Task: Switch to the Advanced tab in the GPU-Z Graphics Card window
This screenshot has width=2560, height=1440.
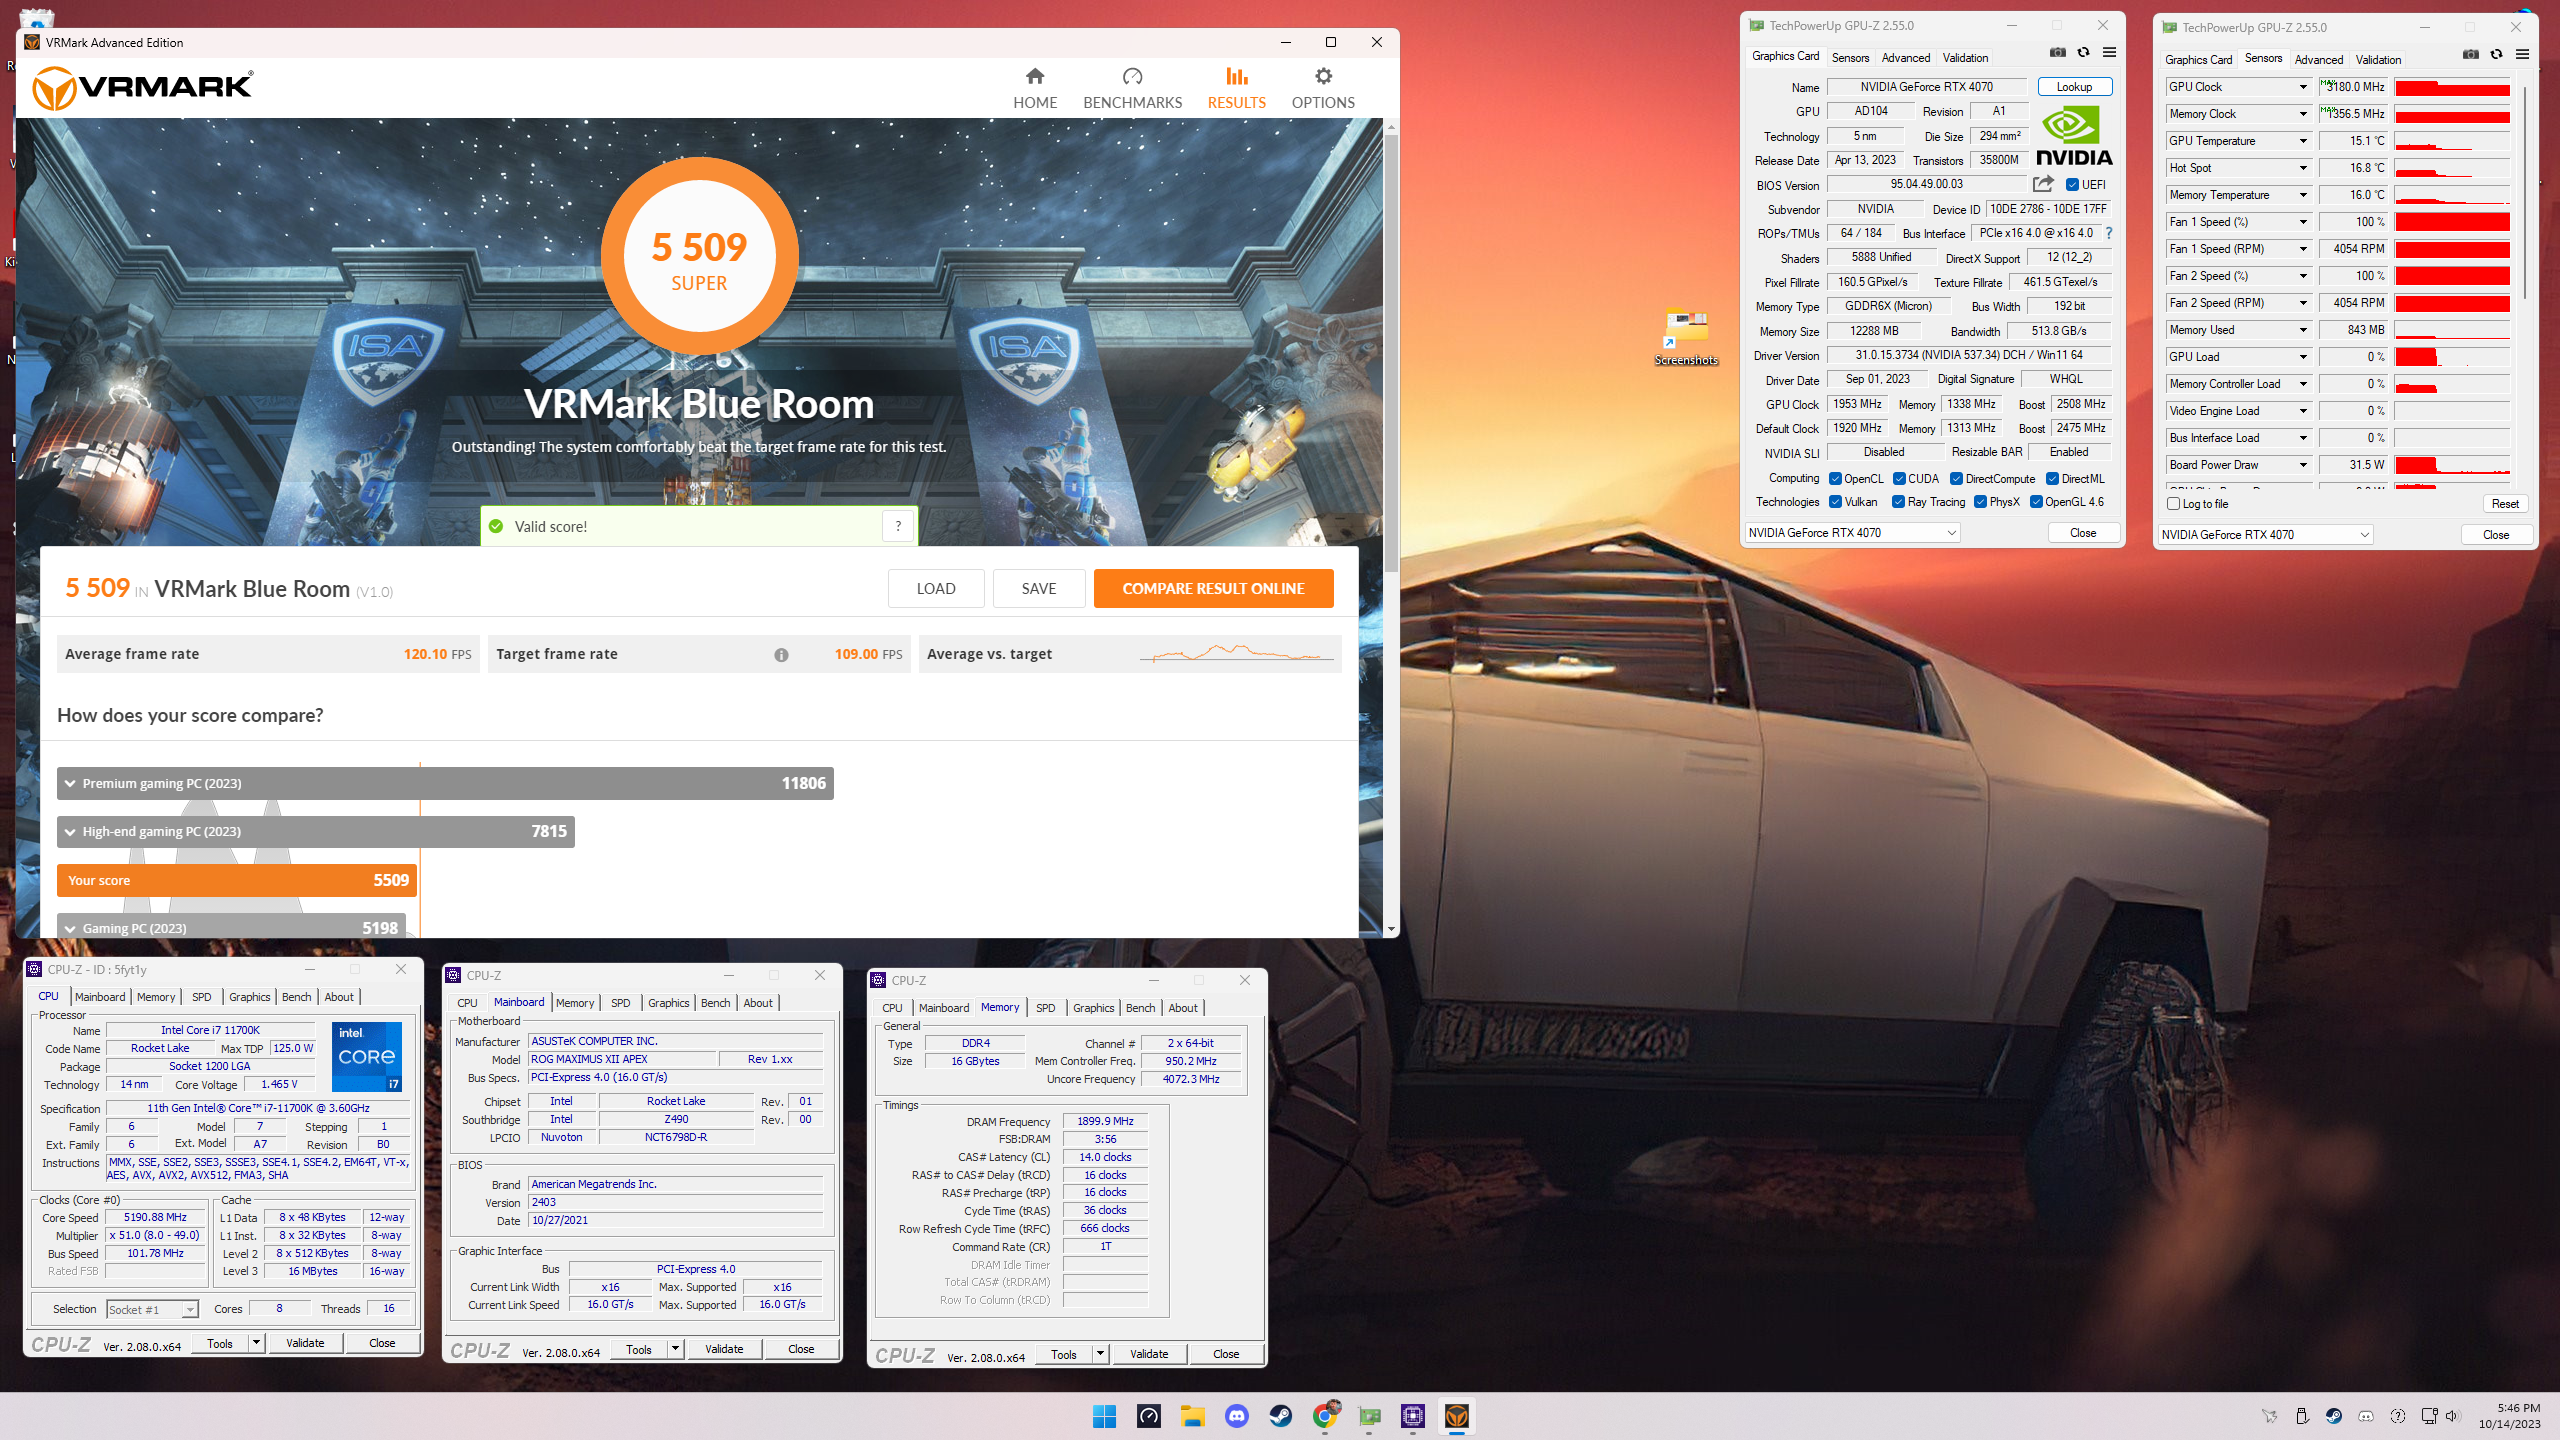Action: point(1906,58)
